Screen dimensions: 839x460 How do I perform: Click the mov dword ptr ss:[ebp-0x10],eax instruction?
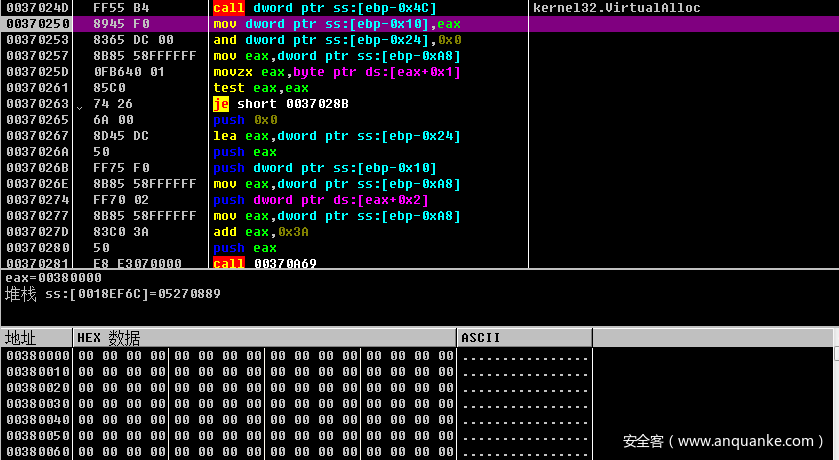pos(337,24)
